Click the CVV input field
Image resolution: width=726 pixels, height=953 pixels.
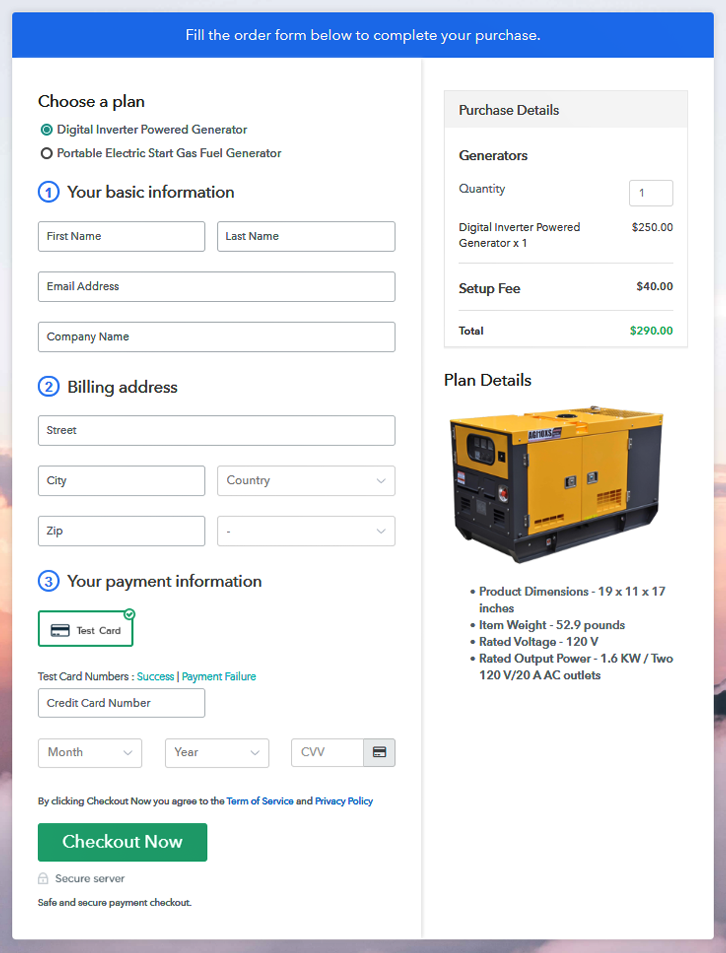[327, 752]
